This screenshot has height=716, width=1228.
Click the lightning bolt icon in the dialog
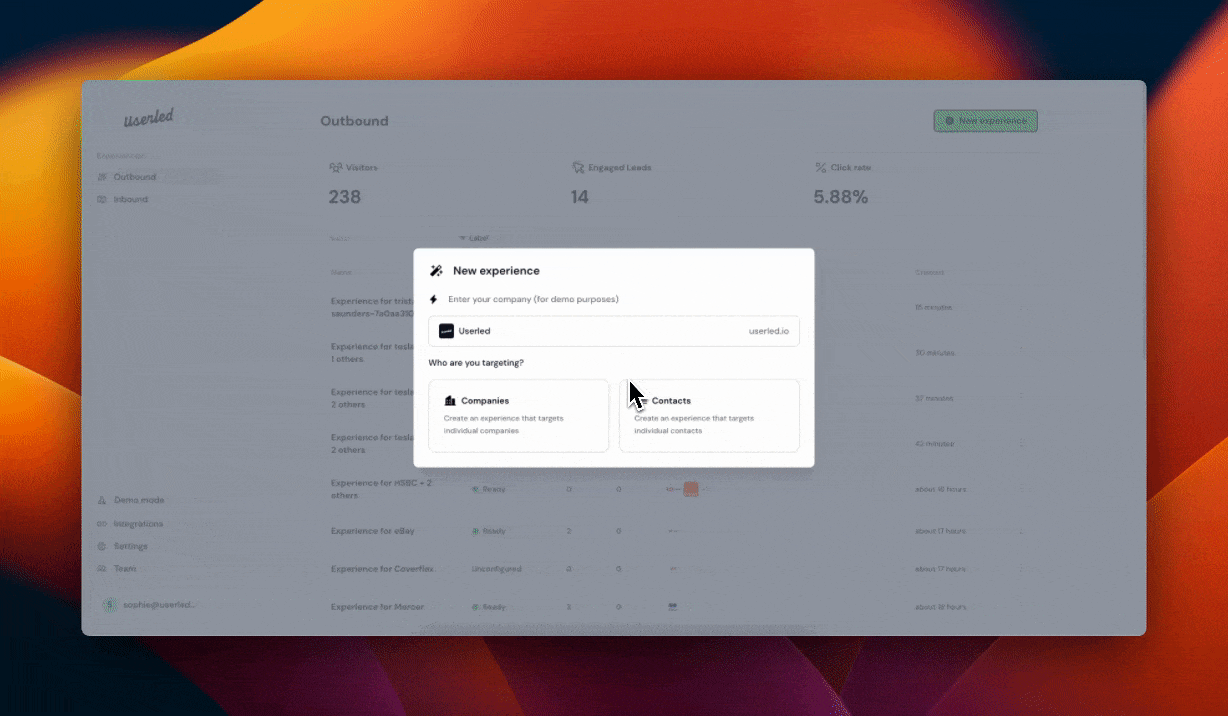click(434, 299)
